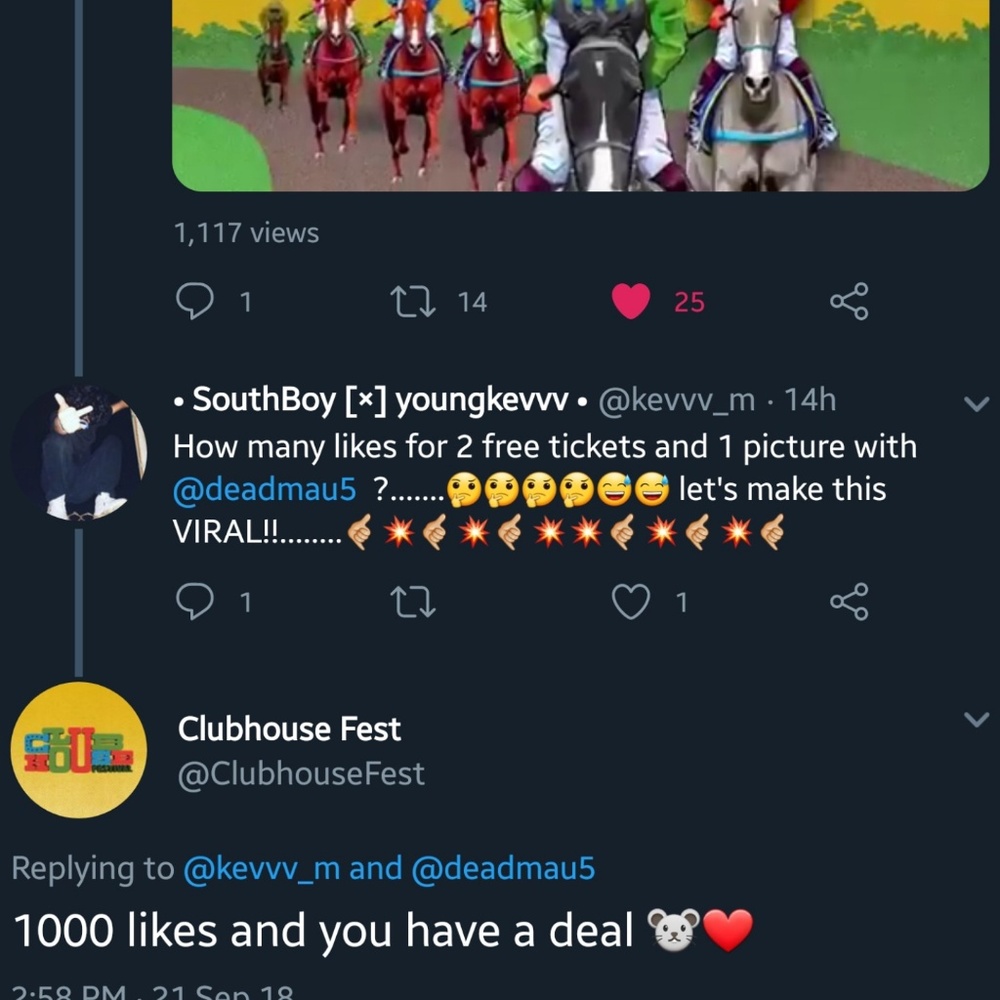Unlike the video tweet with 25 likes
Screen dimensions: 1000x1000
[x=629, y=300]
